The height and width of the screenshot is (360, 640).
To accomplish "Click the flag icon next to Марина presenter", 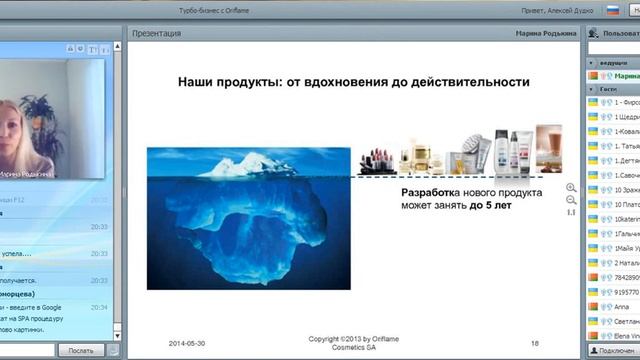I will [593, 76].
